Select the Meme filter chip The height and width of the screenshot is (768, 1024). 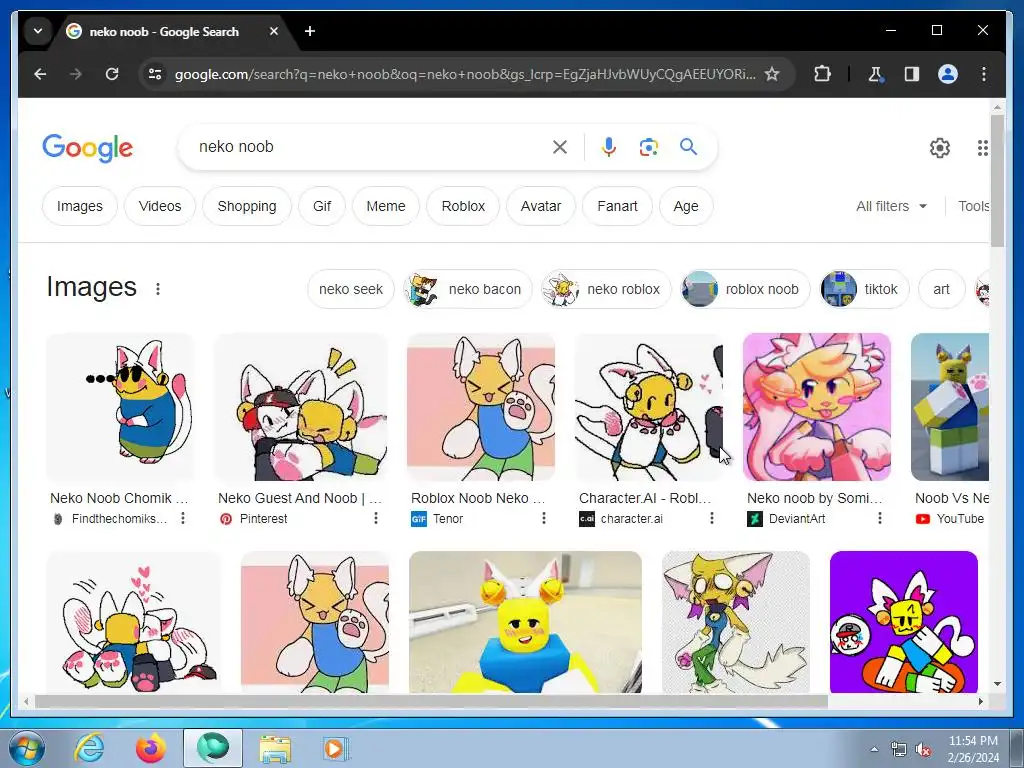386,206
